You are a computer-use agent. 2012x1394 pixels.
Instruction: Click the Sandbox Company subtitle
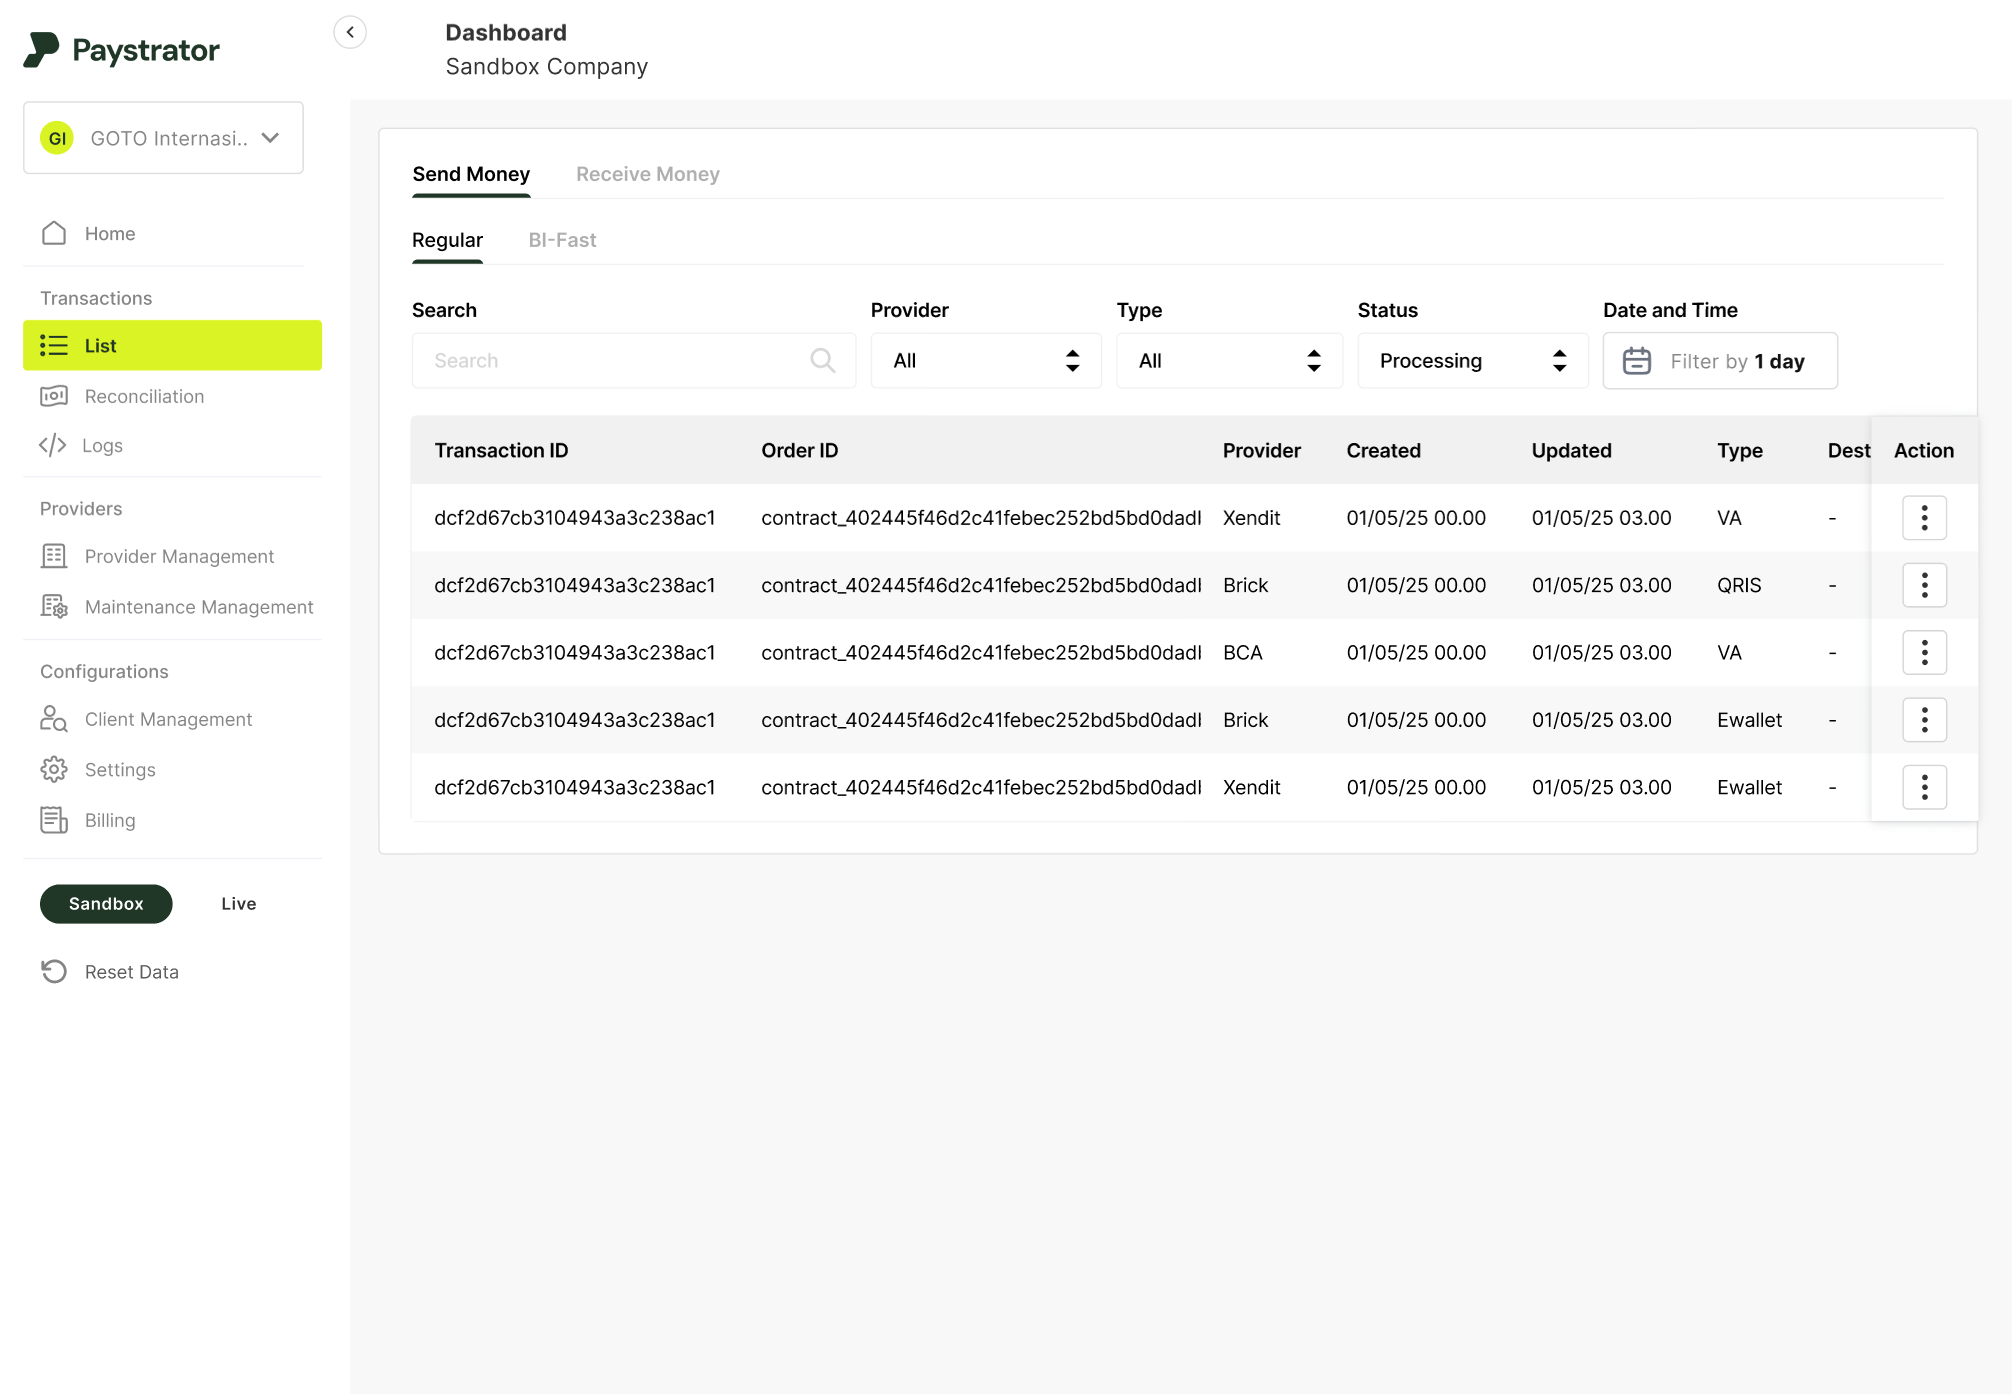547,66
